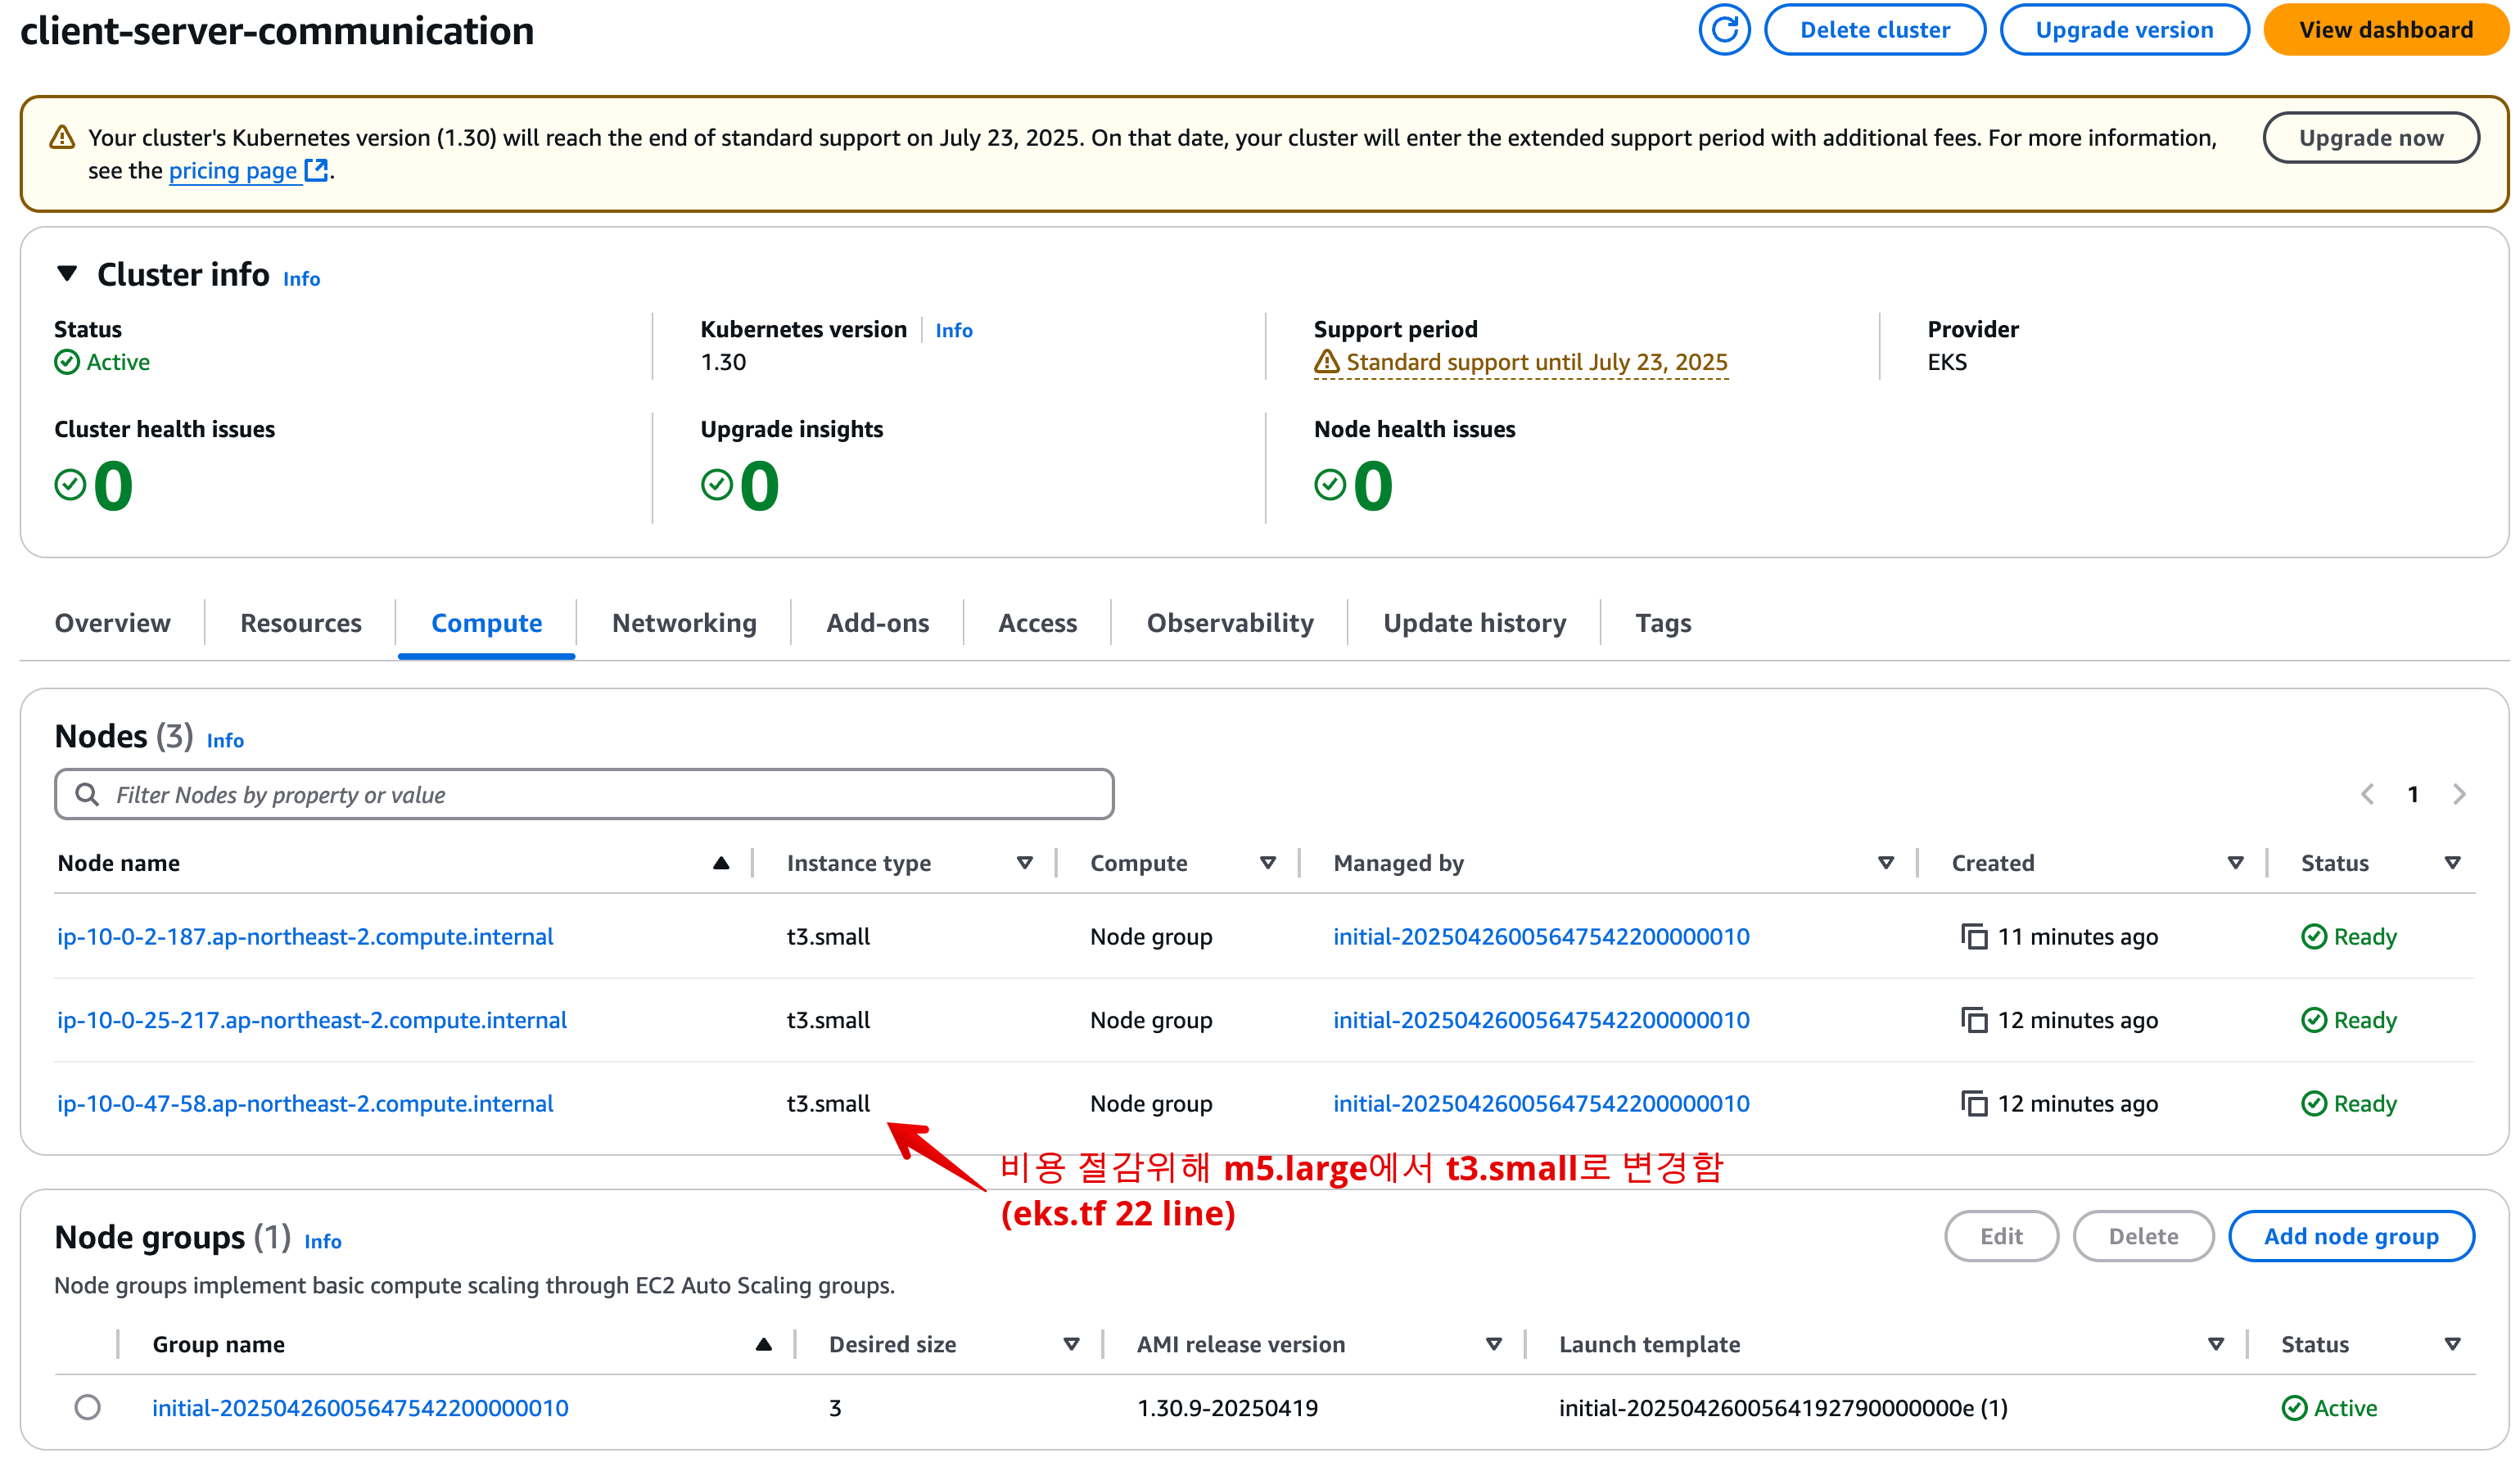Sort node groups by Group name
This screenshot has width=2520, height=1462.
click(x=764, y=1345)
